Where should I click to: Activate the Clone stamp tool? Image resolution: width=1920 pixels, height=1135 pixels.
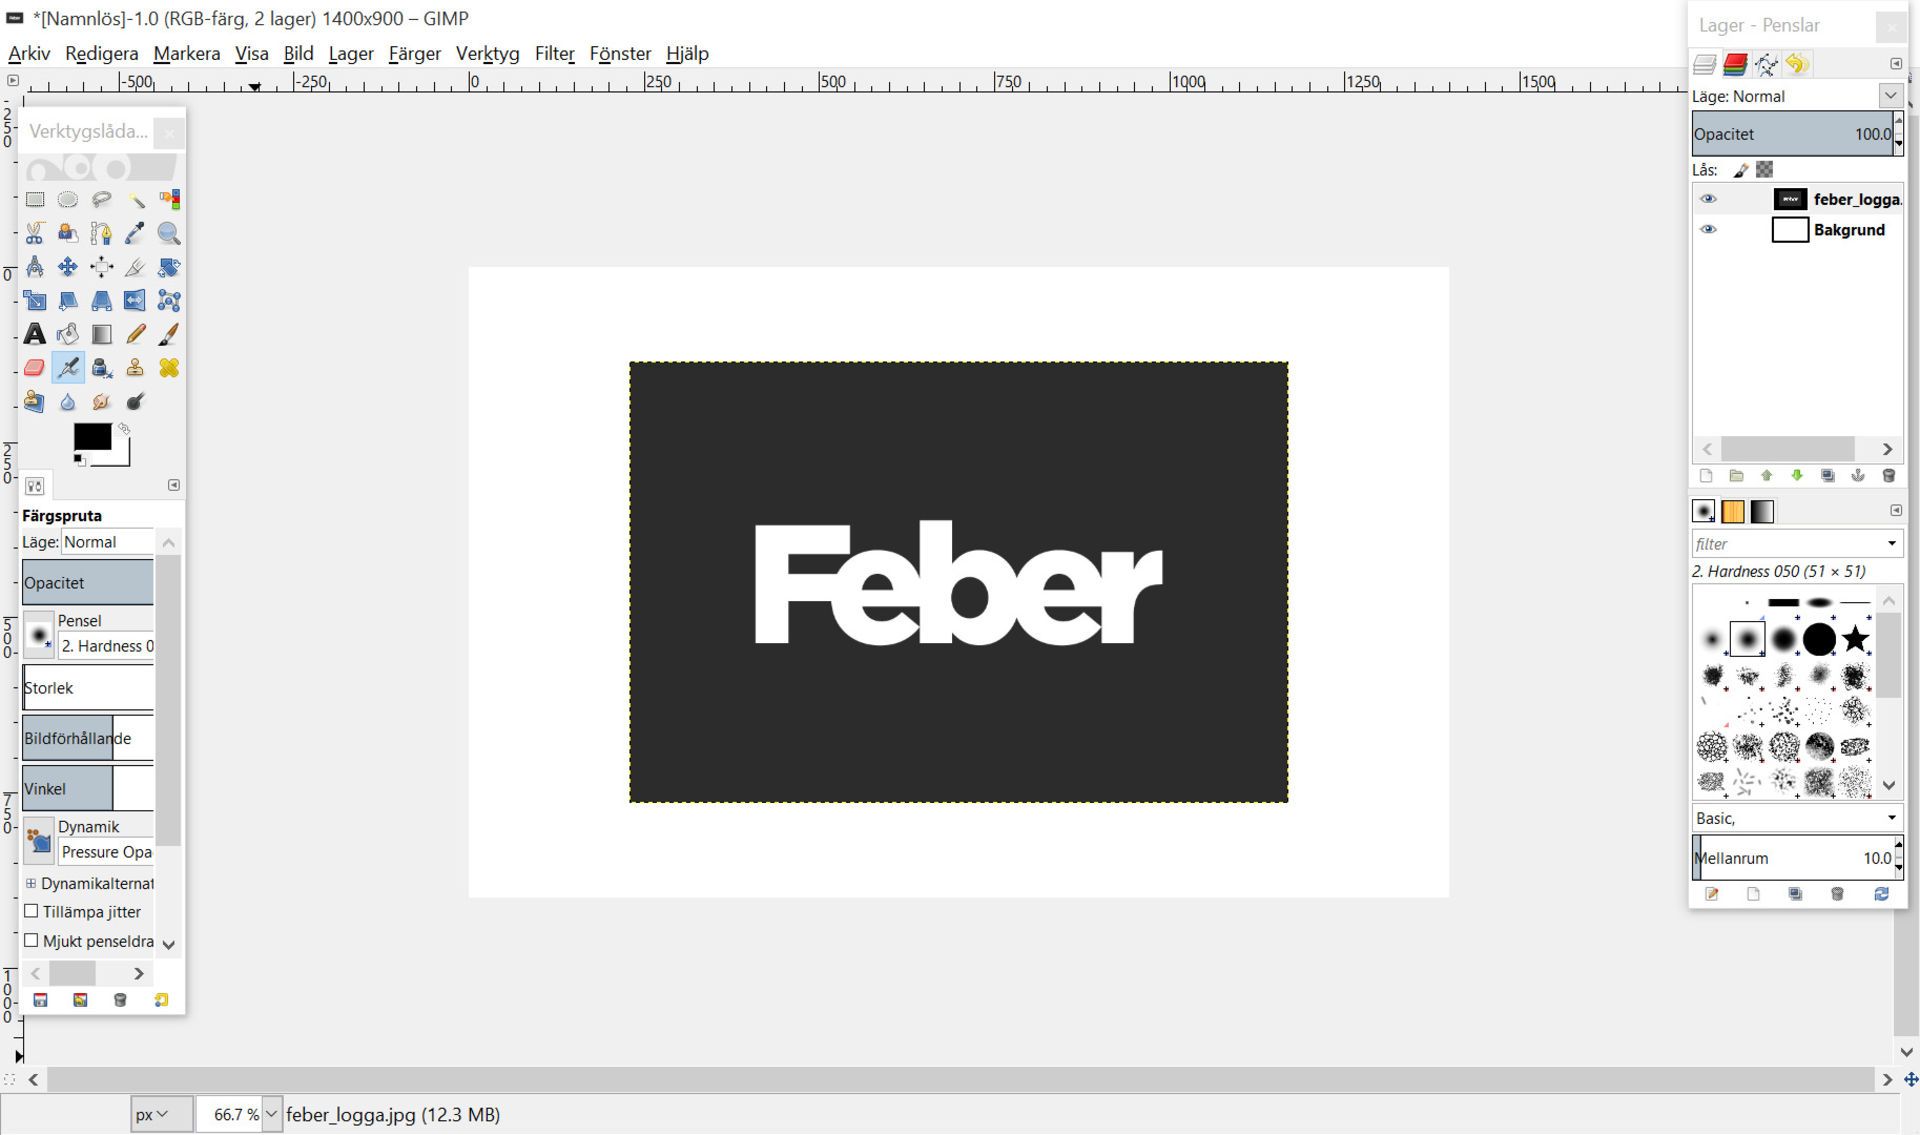[x=135, y=368]
